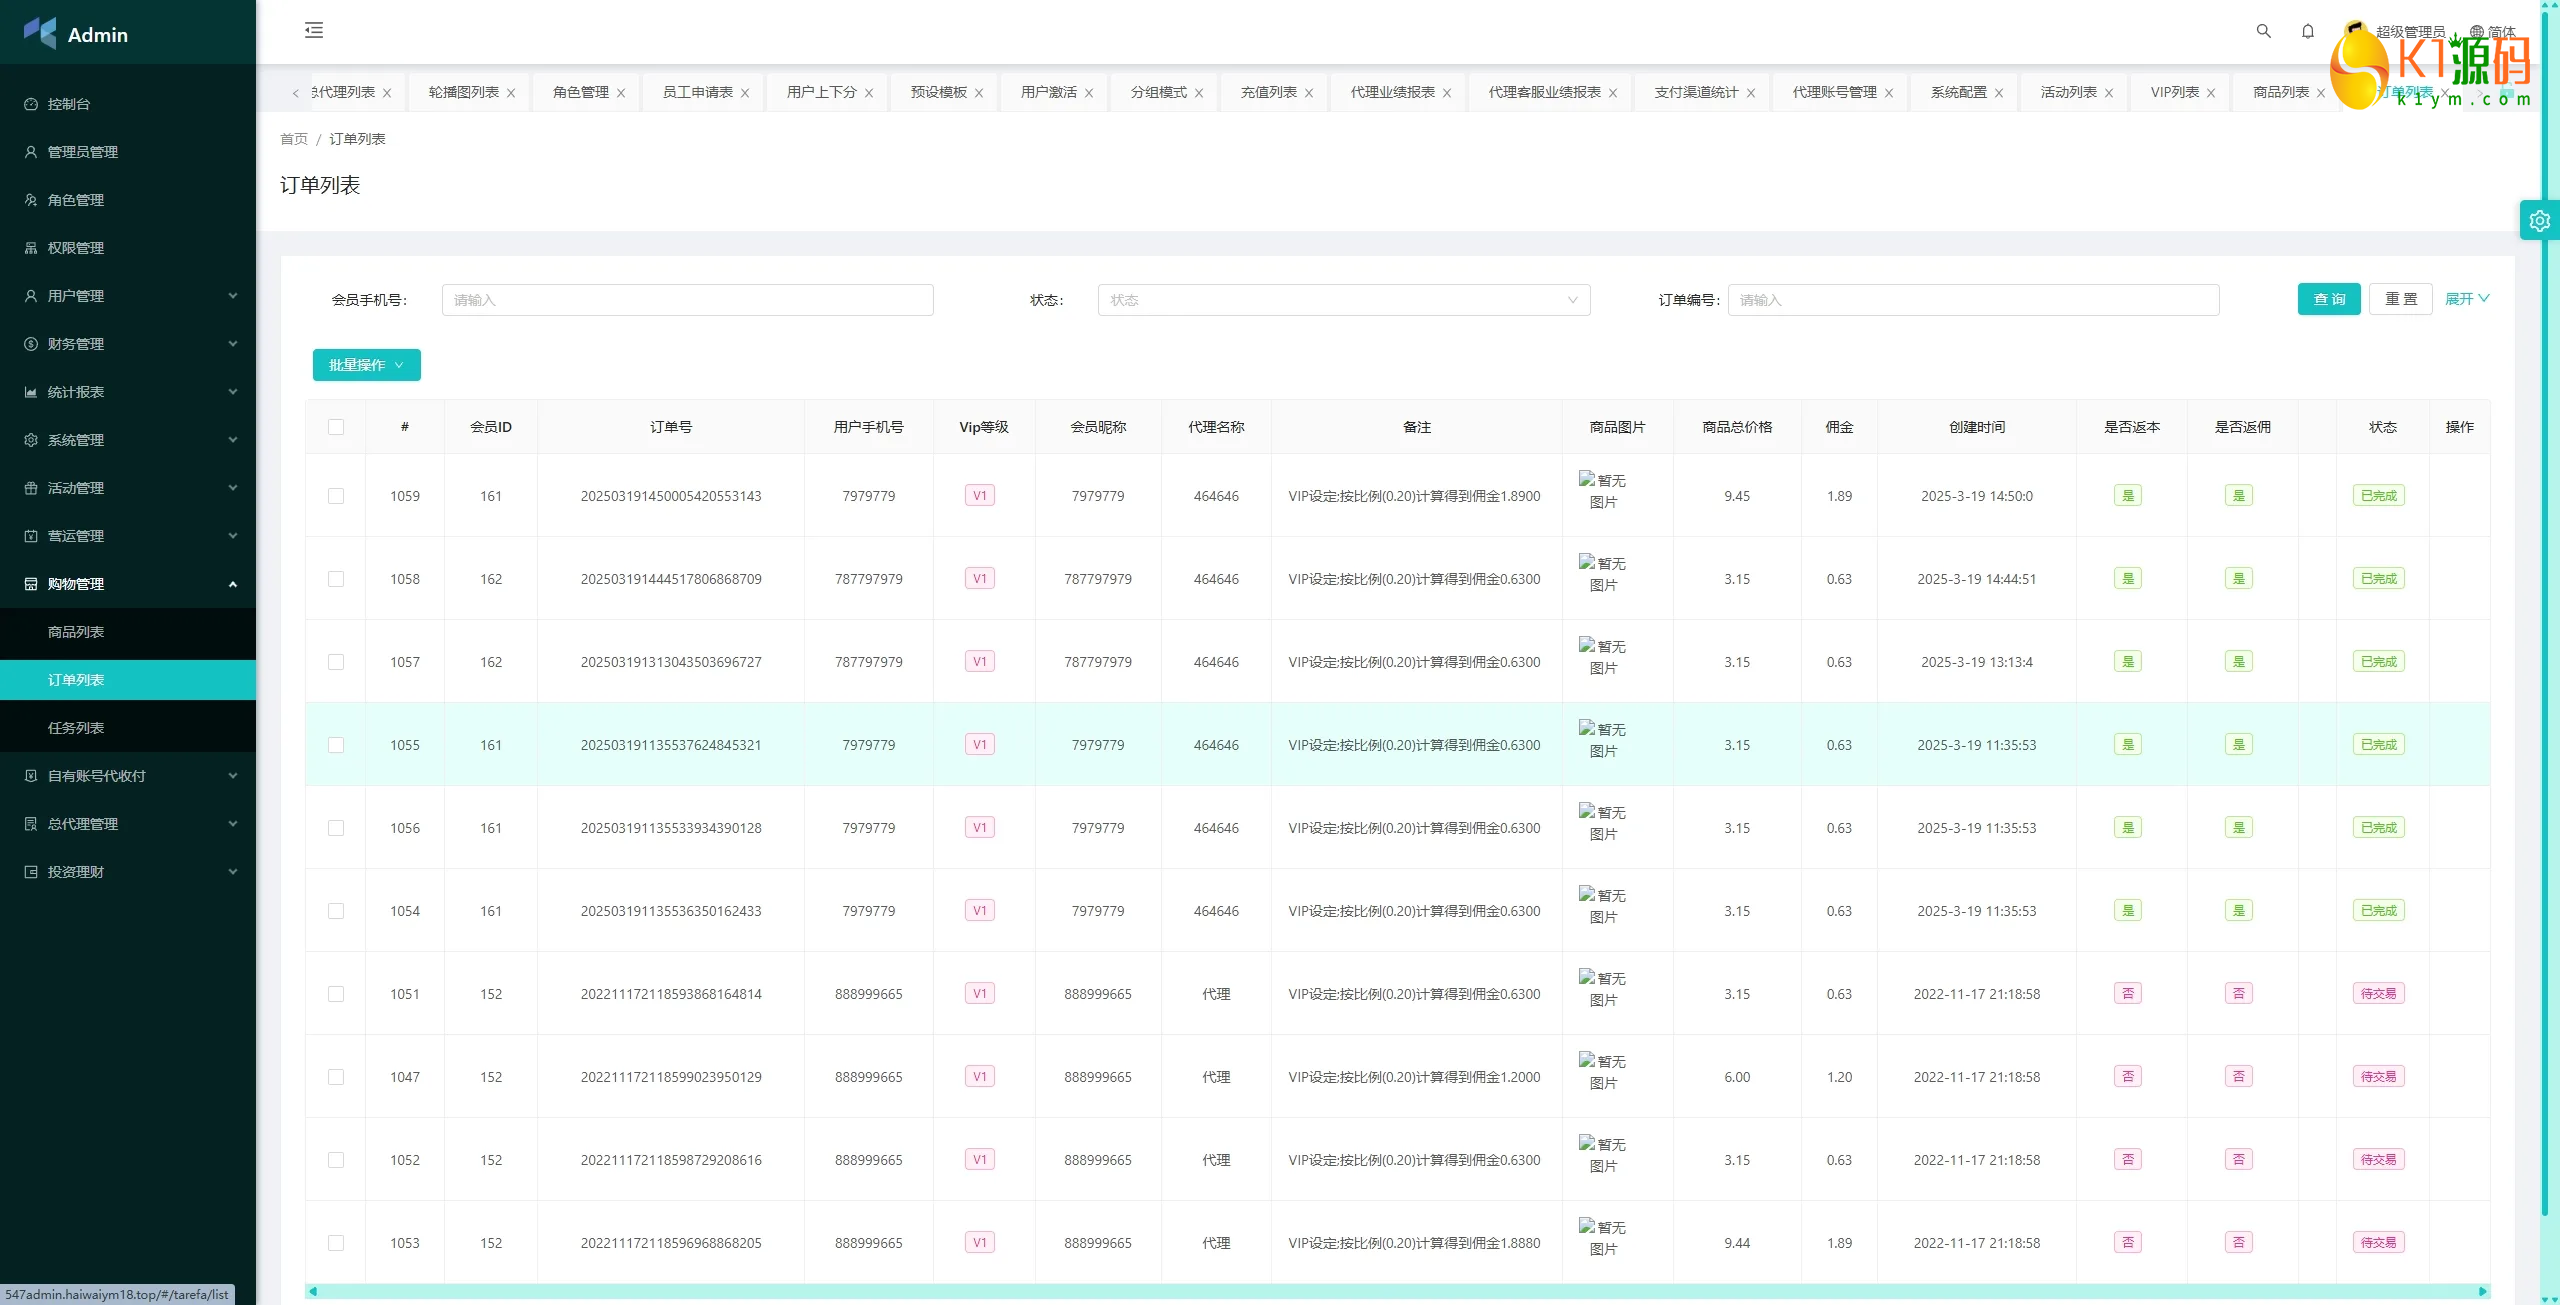Open the search magnifier icon

pyautogui.click(x=2263, y=31)
